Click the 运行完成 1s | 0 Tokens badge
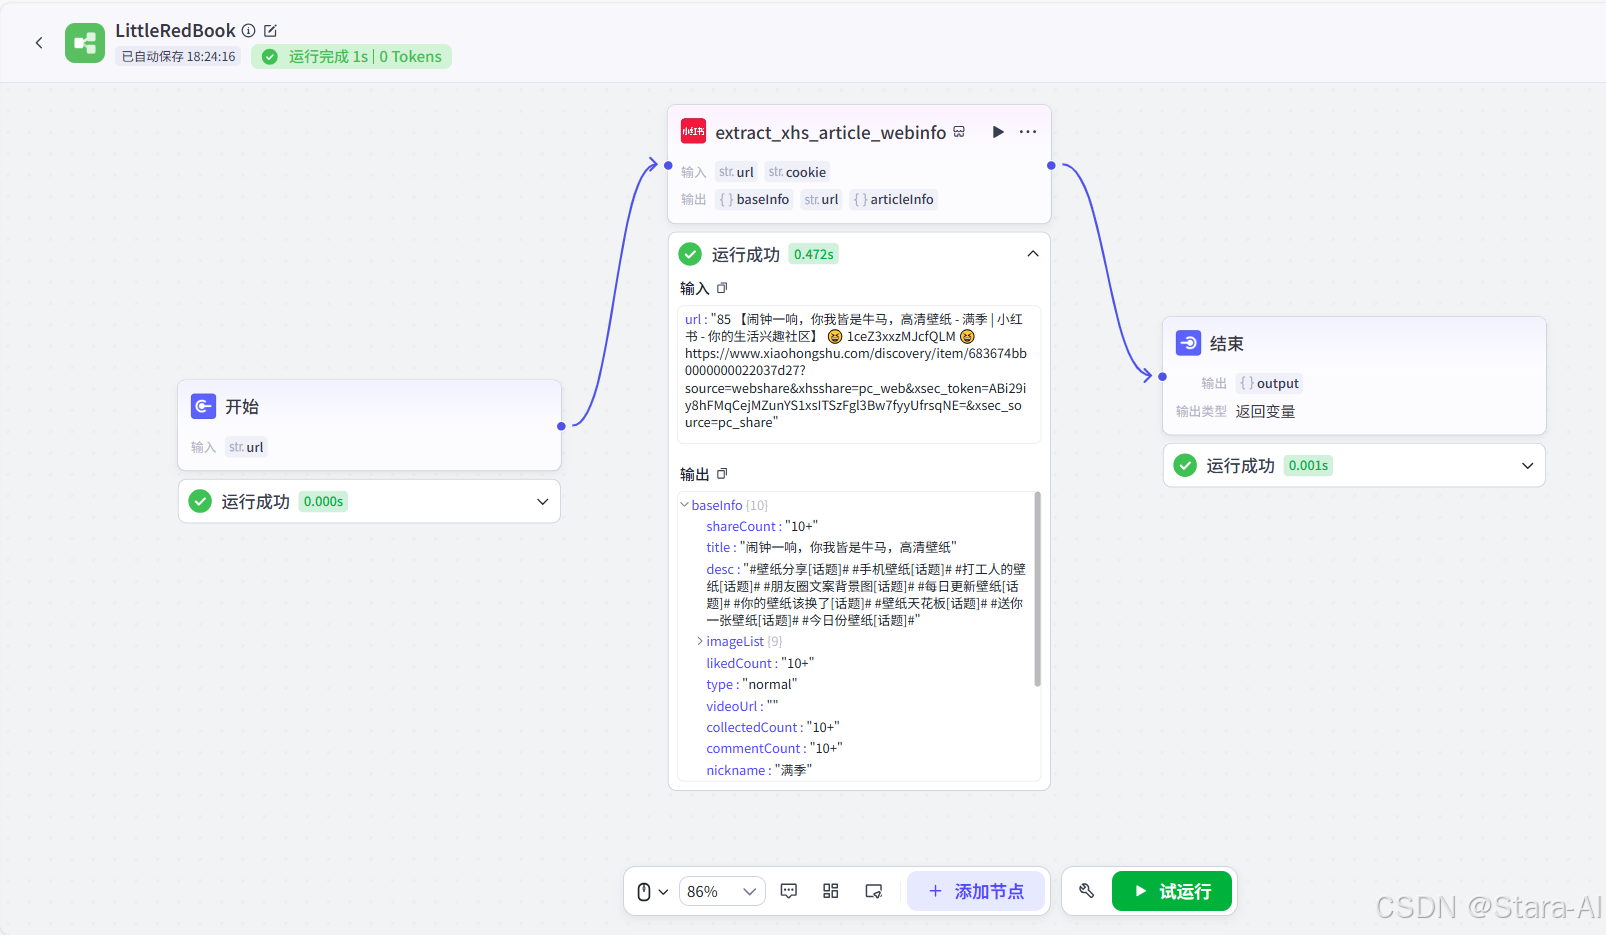 pyautogui.click(x=351, y=57)
